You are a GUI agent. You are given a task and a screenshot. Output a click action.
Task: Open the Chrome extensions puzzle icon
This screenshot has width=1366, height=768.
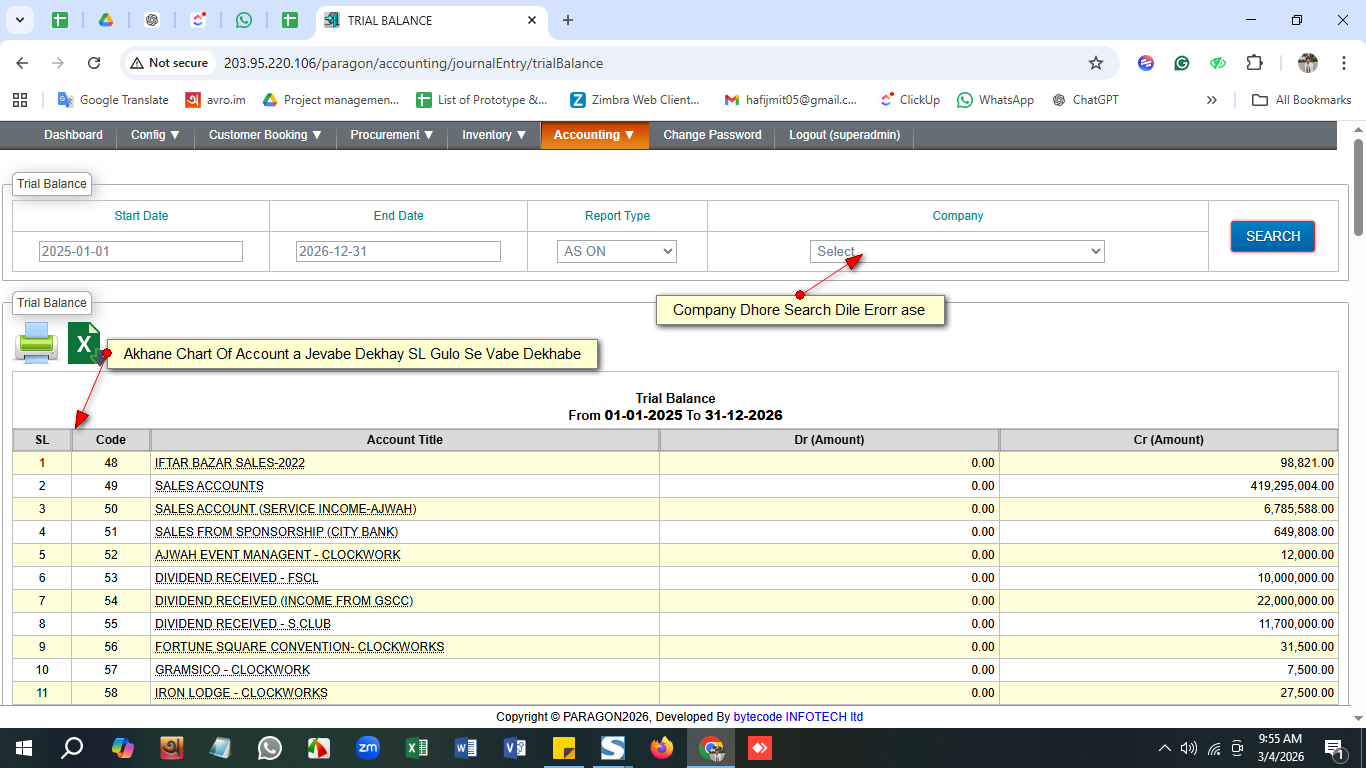(1254, 63)
